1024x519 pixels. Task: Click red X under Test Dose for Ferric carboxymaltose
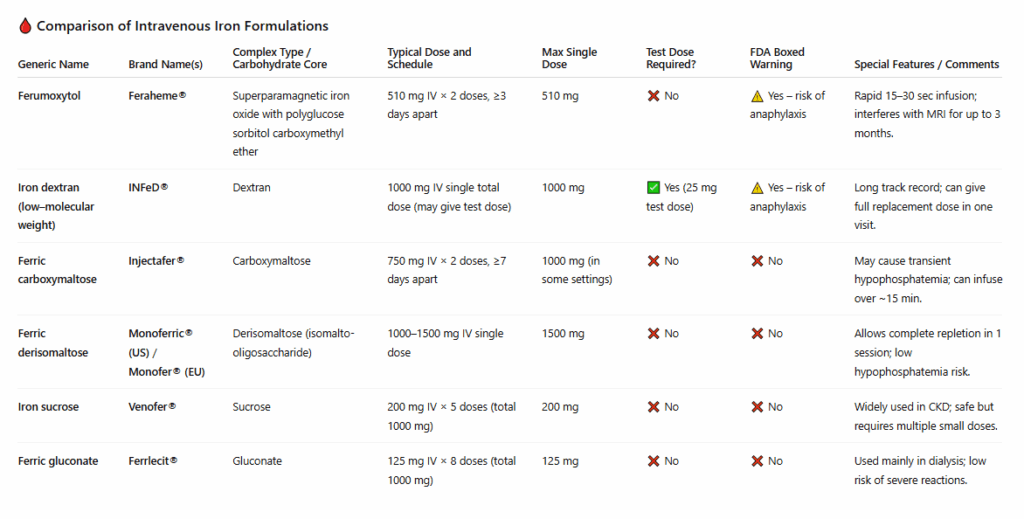tap(653, 261)
